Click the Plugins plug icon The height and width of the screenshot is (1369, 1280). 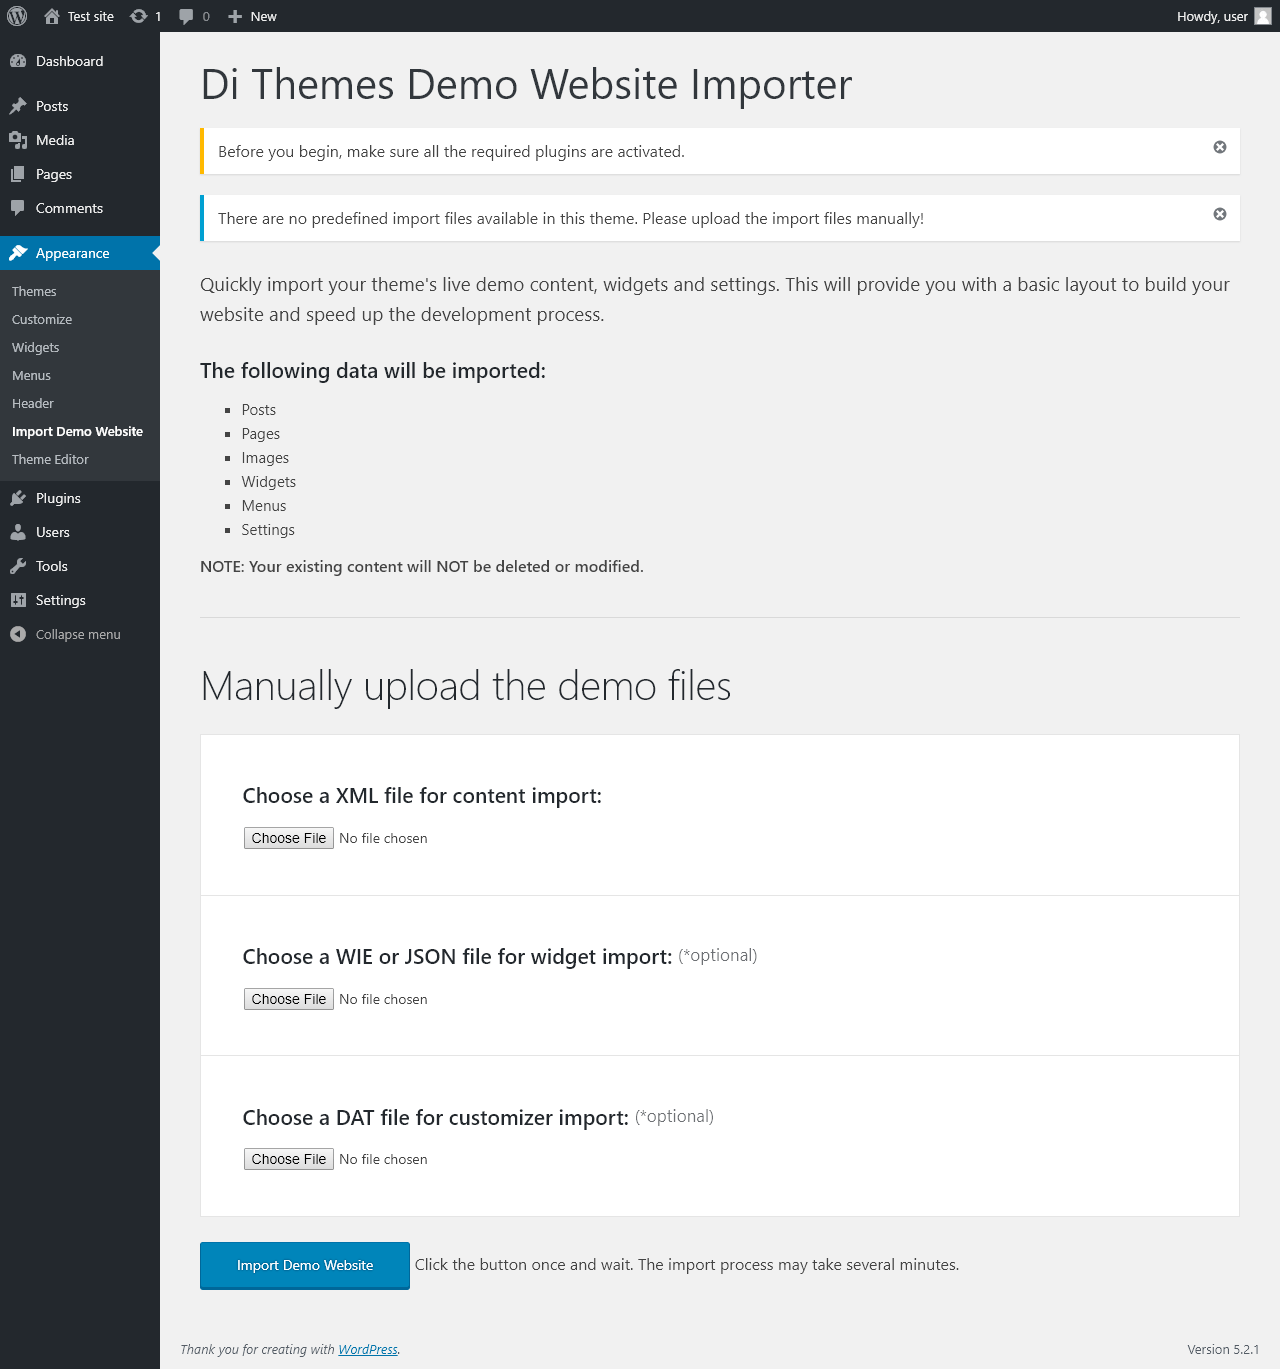coord(18,498)
